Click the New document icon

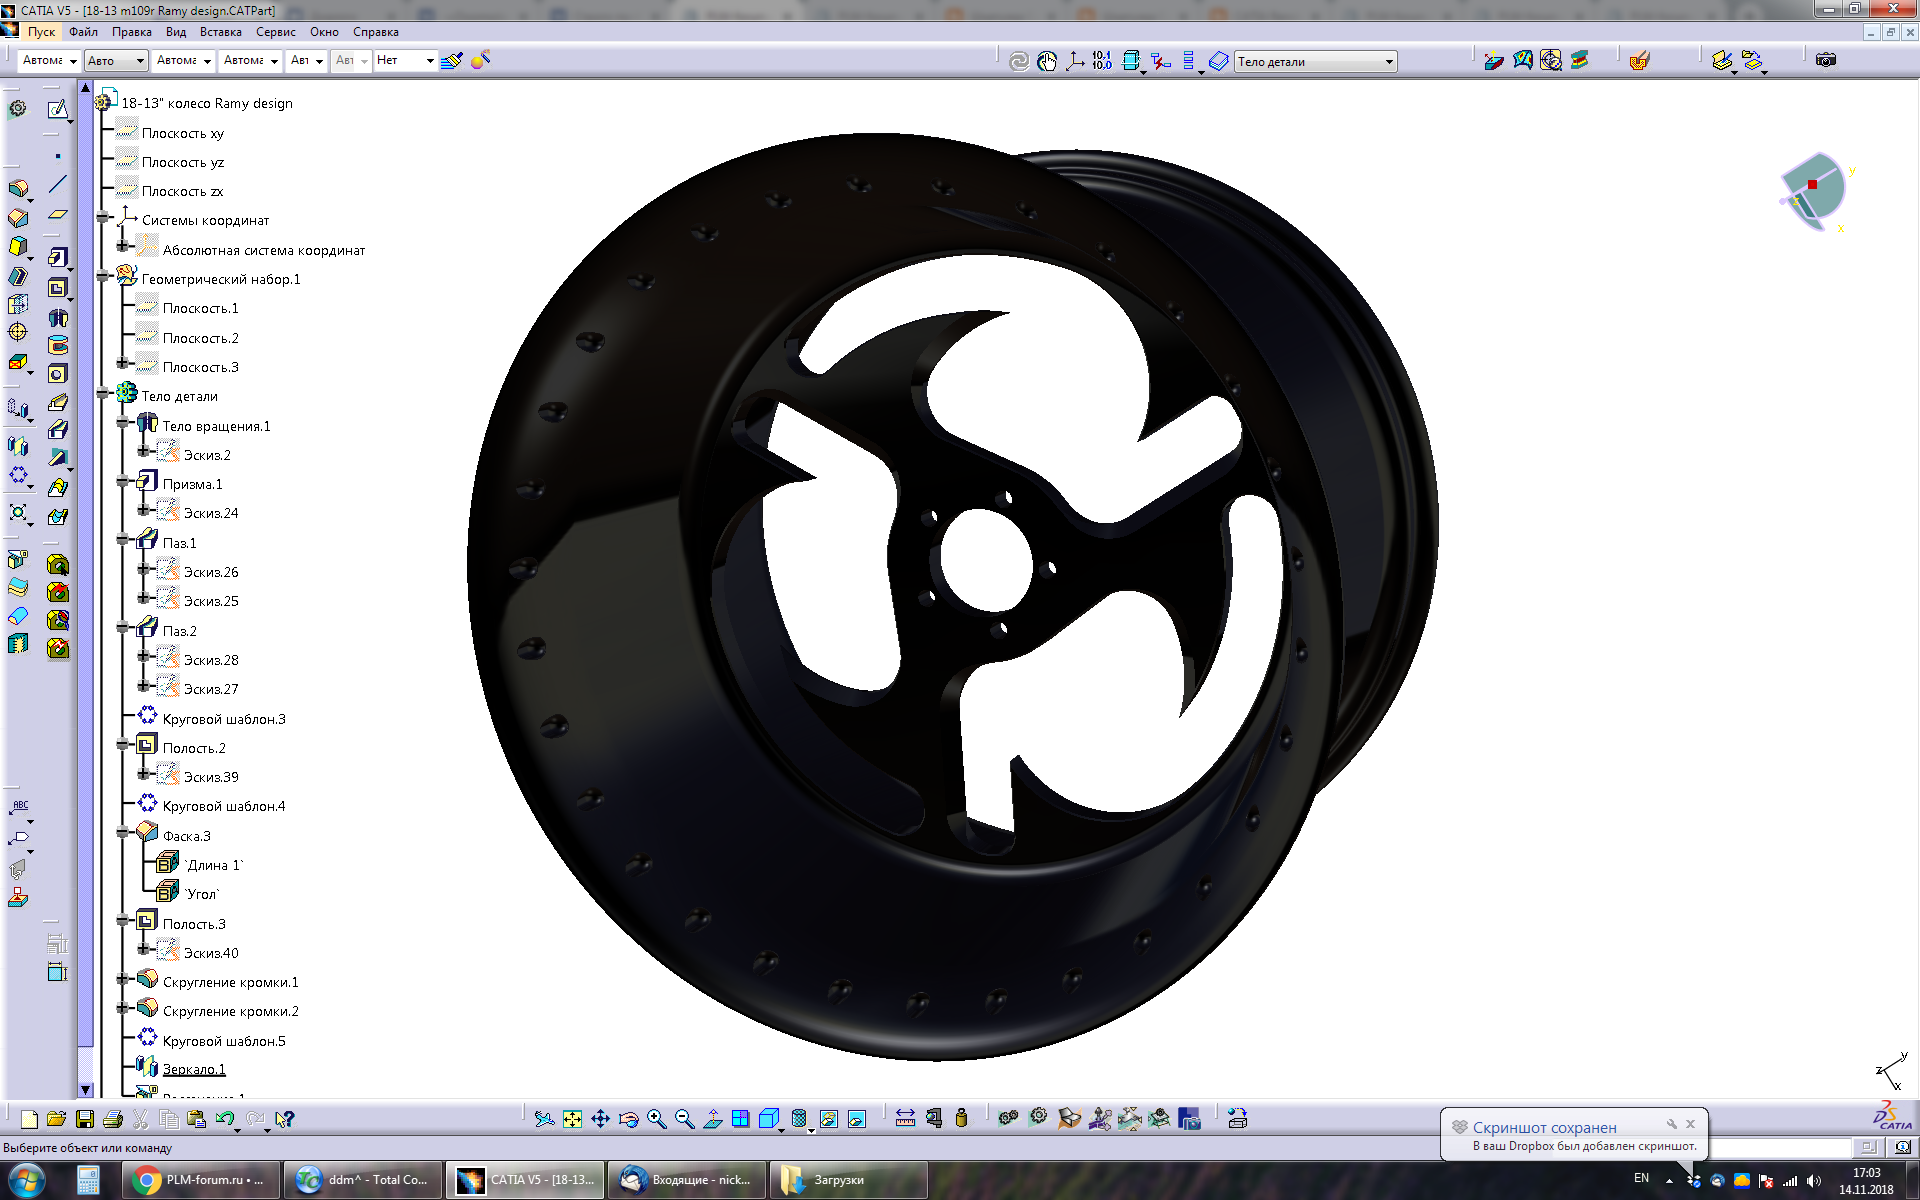29,1119
